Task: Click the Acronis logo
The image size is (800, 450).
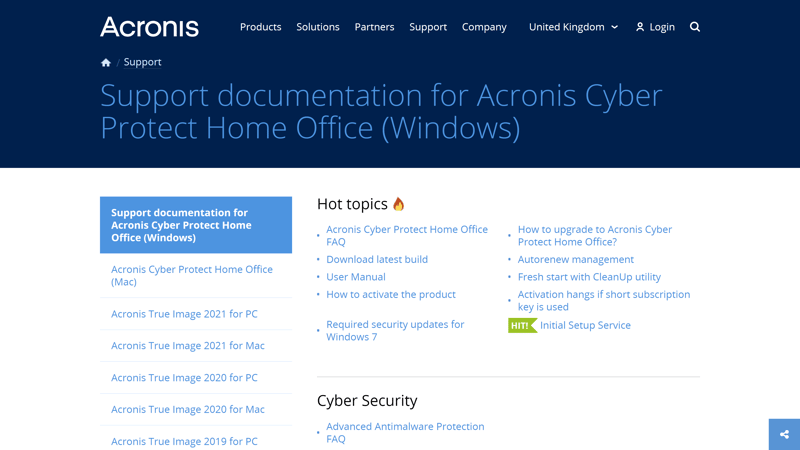Action: coord(149,27)
